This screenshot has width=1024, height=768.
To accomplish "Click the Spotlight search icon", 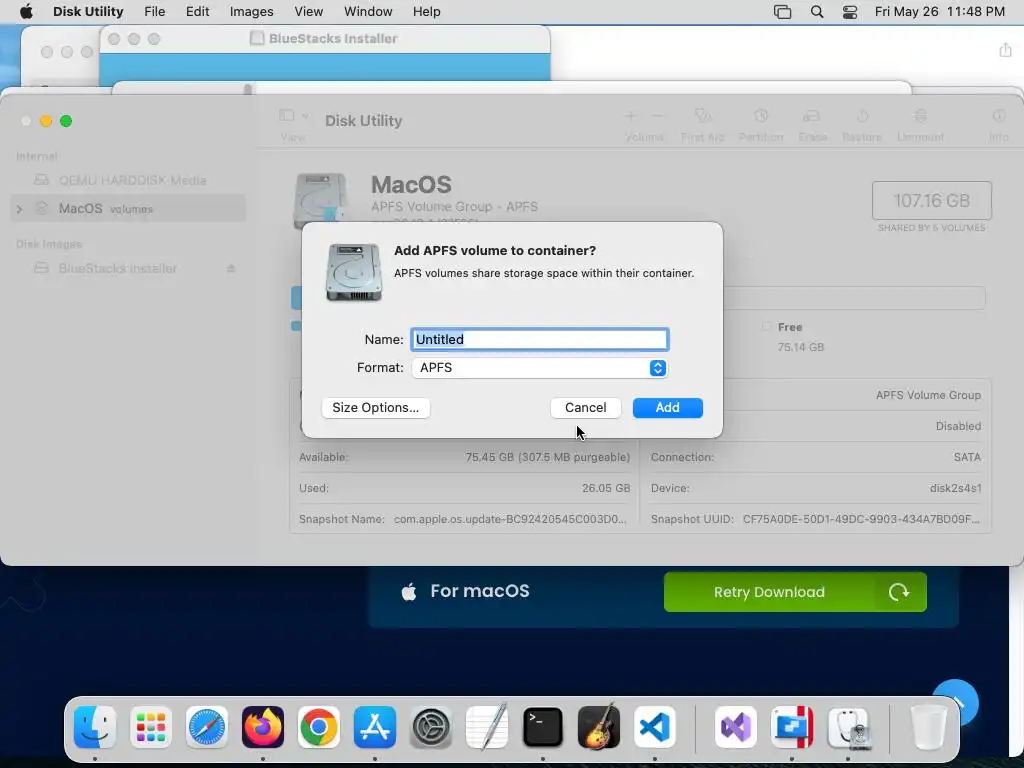I will (x=816, y=12).
